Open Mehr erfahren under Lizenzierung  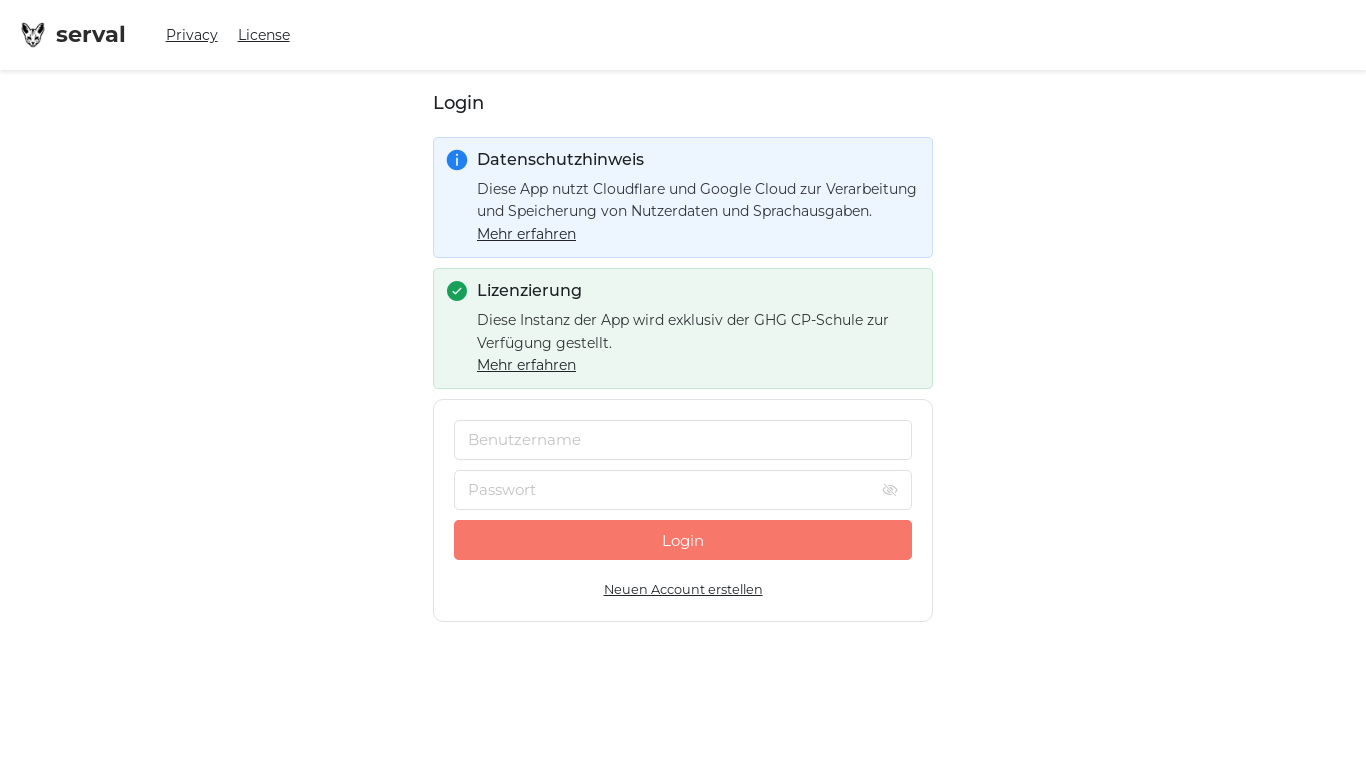(526, 365)
